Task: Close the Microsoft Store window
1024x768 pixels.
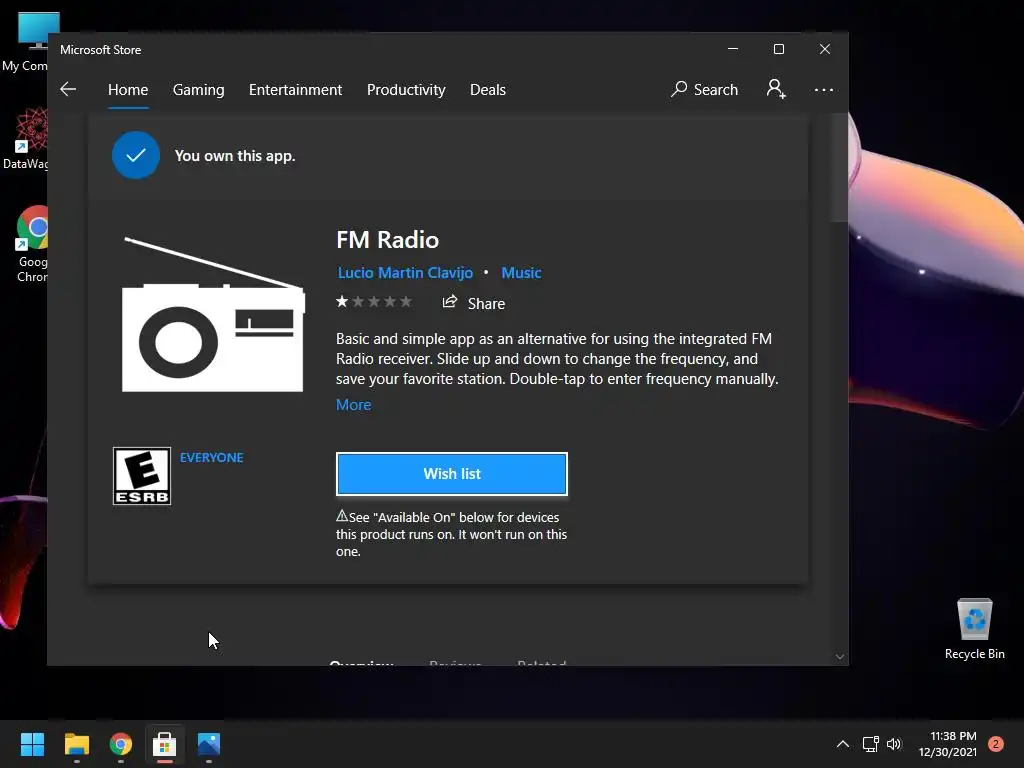Action: click(x=825, y=49)
